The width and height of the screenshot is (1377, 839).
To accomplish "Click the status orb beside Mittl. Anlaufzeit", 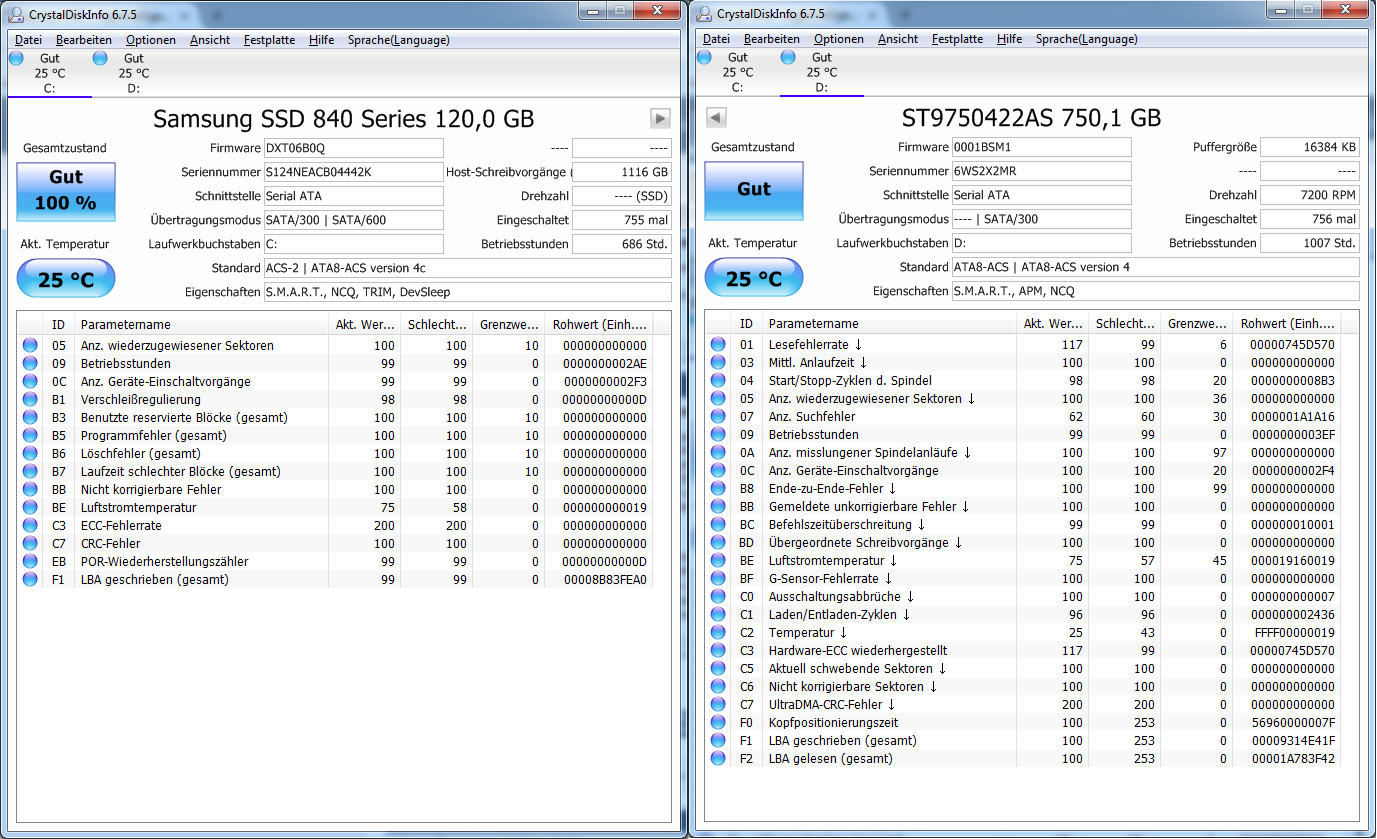I will (x=718, y=363).
